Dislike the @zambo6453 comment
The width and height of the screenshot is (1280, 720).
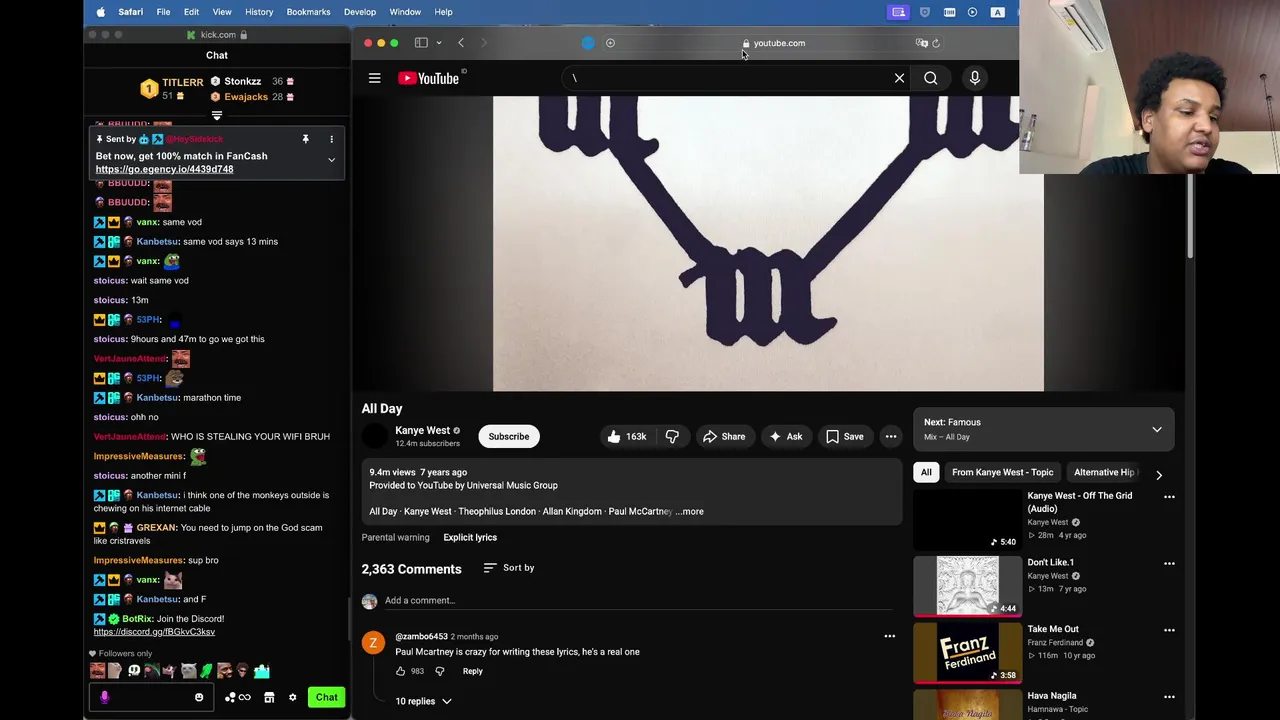click(x=440, y=671)
